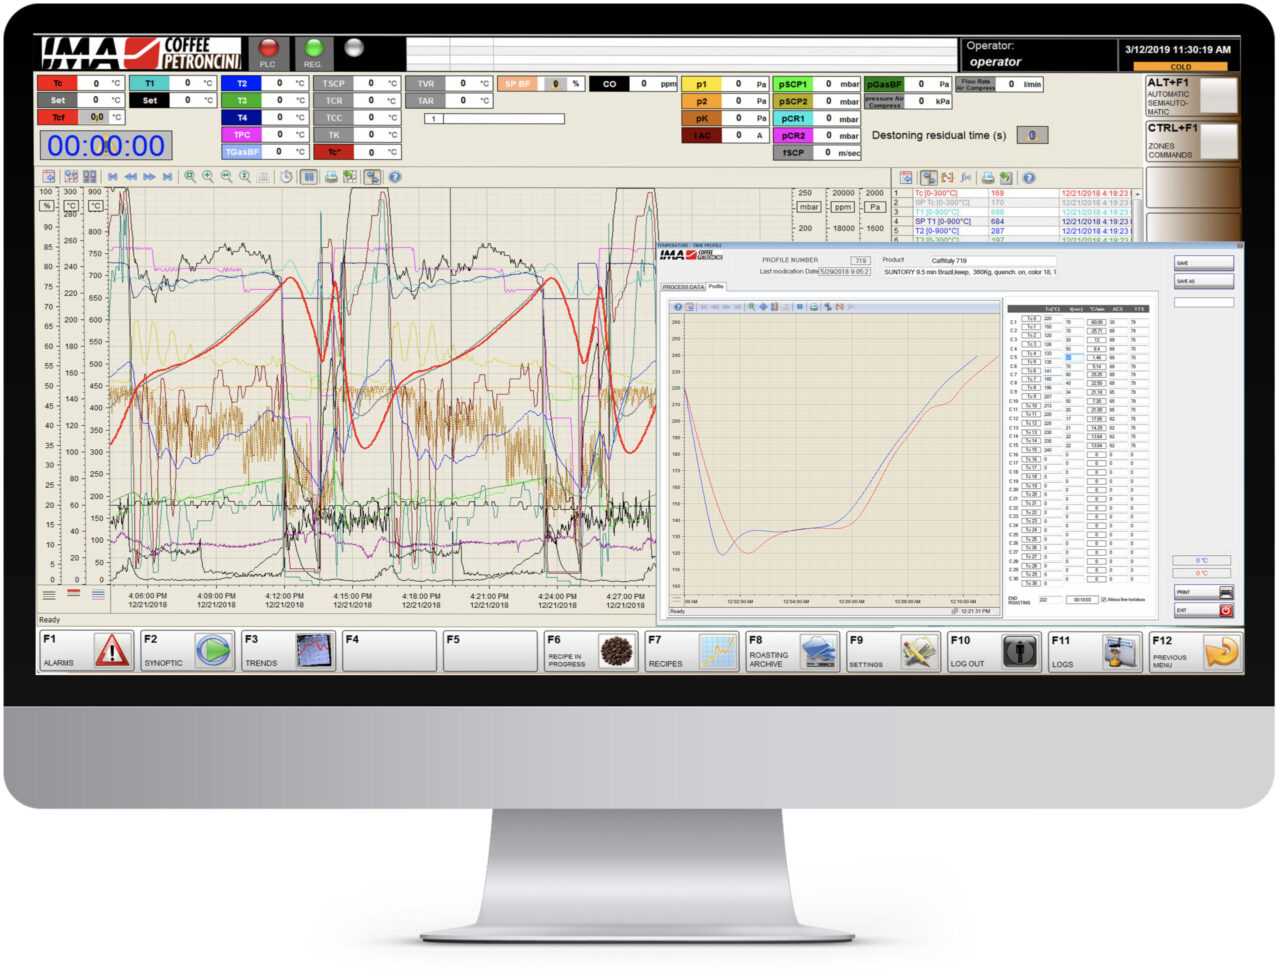Click the F11 Logs icon
The width and height of the screenshot is (1280, 977).
click(1120, 652)
